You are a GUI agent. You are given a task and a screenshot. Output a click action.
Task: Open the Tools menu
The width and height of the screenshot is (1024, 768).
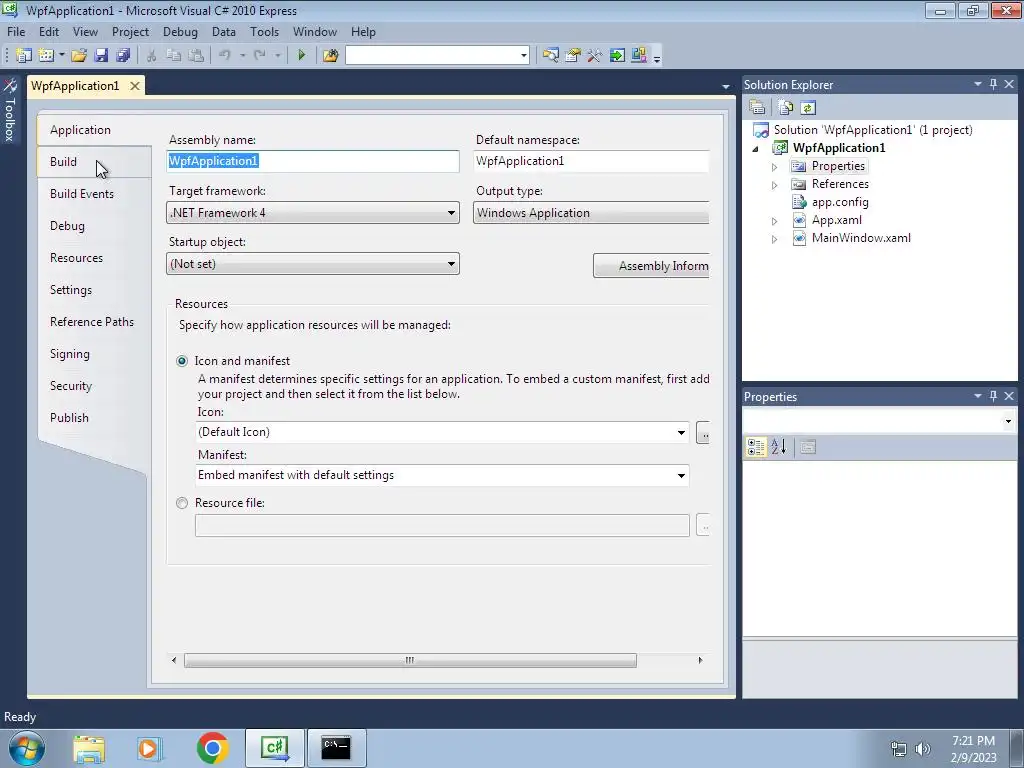[x=264, y=32]
